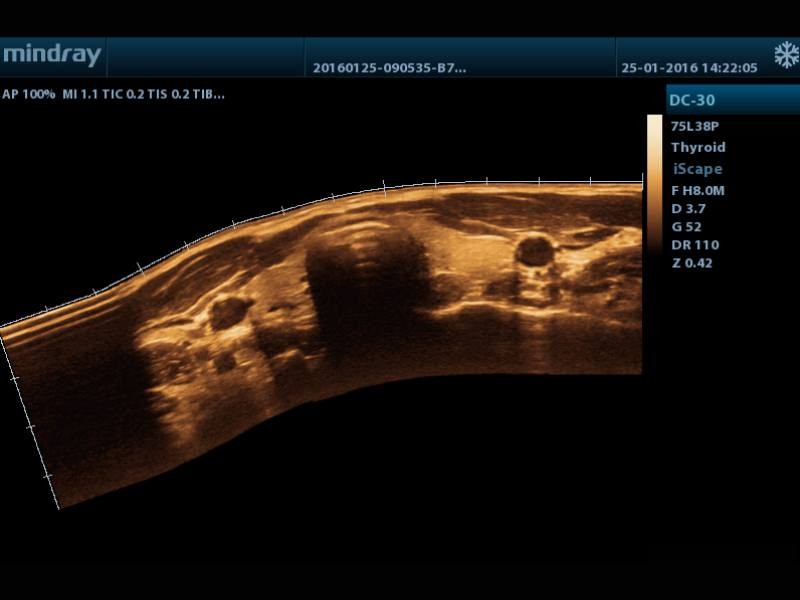This screenshot has width=800, height=600.
Task: Click the date and time display
Action: 689,69
